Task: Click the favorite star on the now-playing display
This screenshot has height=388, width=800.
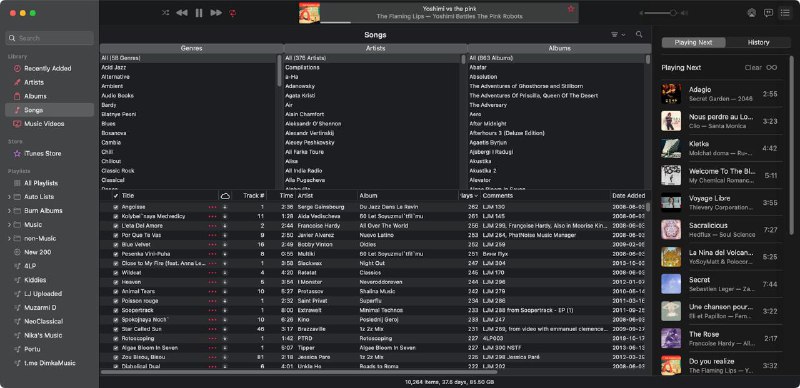Action: tap(570, 9)
